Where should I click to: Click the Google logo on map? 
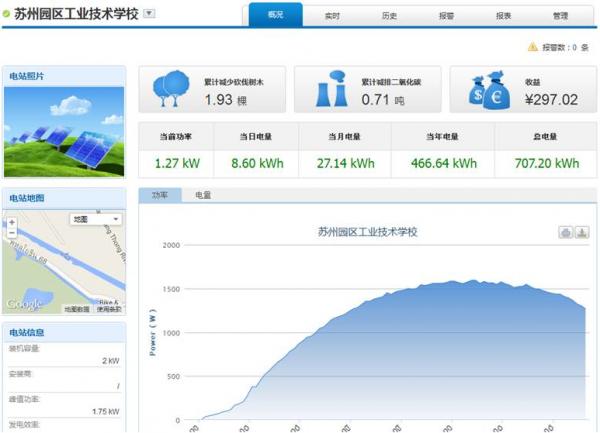[x=23, y=304]
